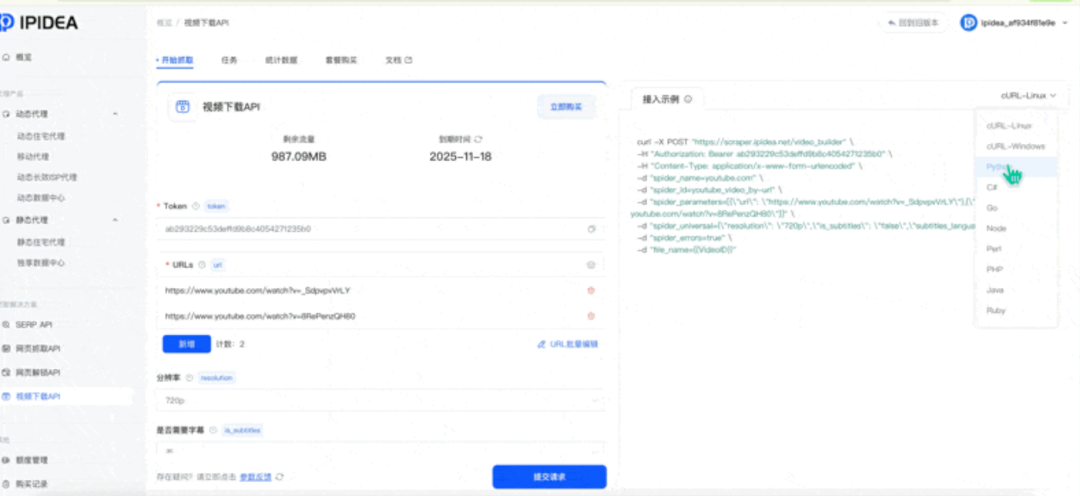
Task: Click the url parameter tag
Action: [218, 265]
